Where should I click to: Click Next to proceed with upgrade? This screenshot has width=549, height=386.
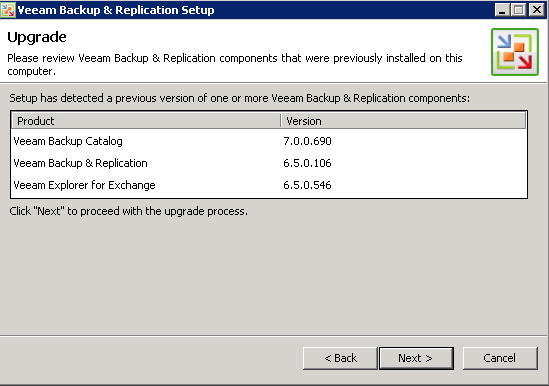pos(416,358)
